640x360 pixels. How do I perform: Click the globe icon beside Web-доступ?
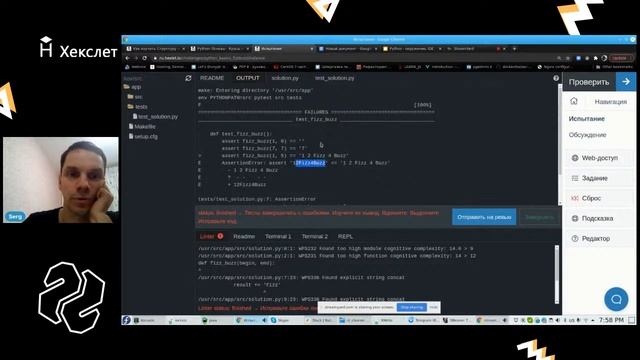(575, 158)
